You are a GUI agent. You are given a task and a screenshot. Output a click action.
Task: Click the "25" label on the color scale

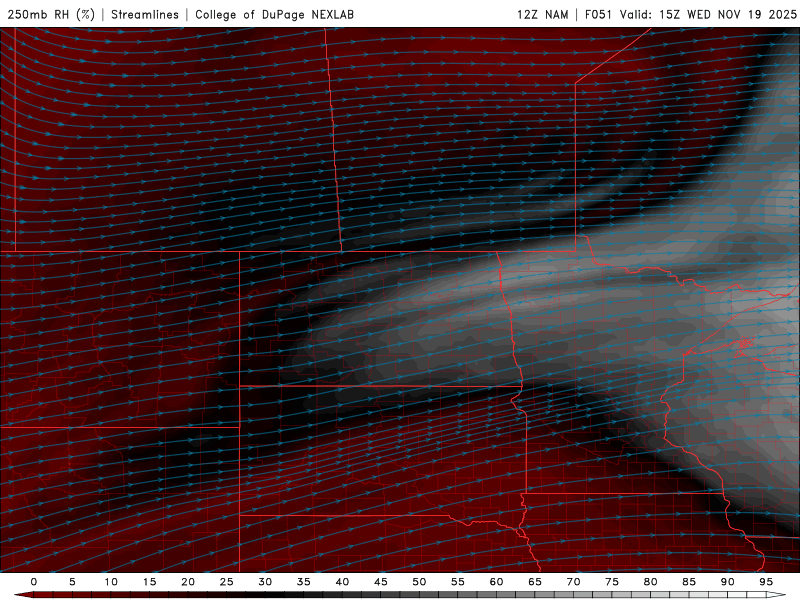[226, 582]
